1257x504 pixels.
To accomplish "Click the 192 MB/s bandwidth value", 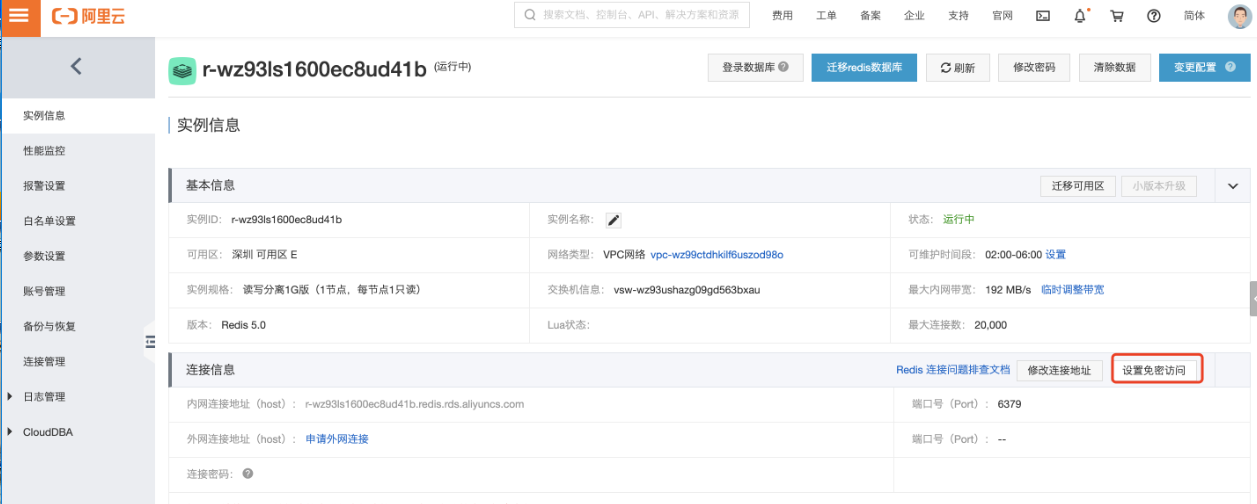I will coord(1008,290).
